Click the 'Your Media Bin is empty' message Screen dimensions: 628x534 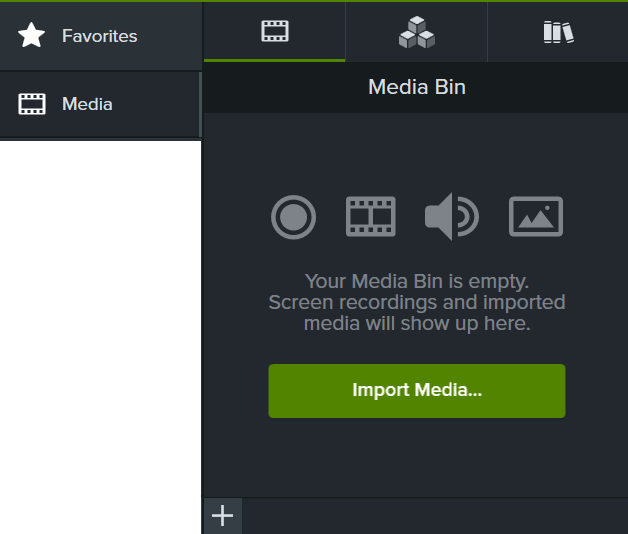point(416,281)
